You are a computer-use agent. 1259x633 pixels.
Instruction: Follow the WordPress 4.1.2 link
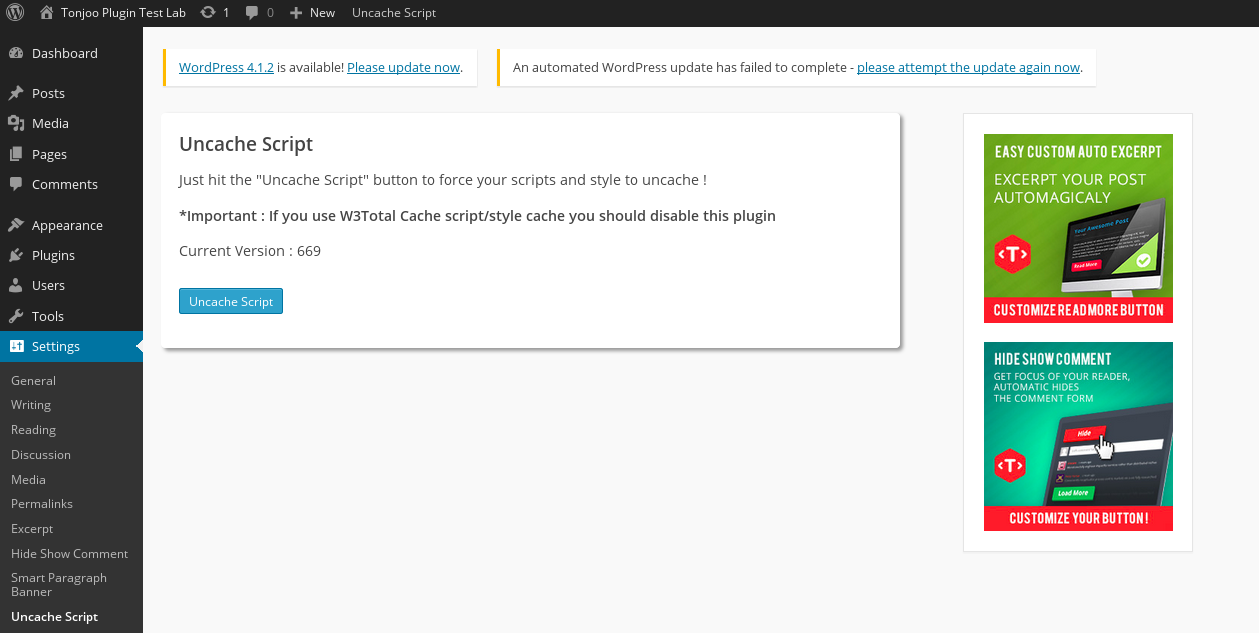point(226,67)
